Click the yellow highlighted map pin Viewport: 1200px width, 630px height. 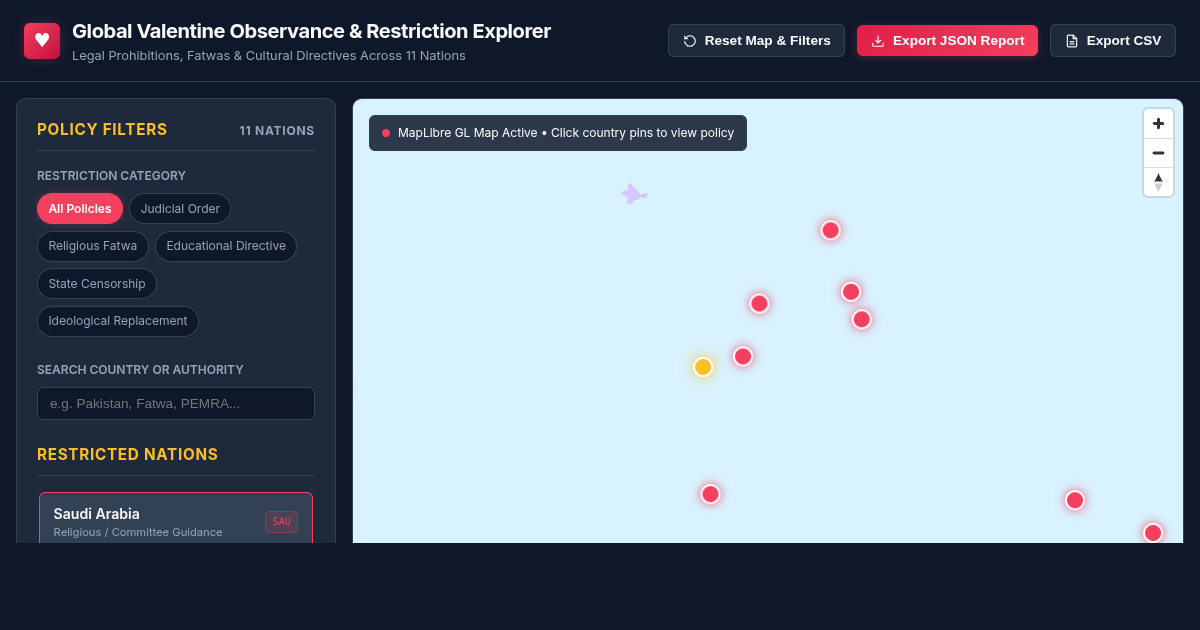(703, 367)
